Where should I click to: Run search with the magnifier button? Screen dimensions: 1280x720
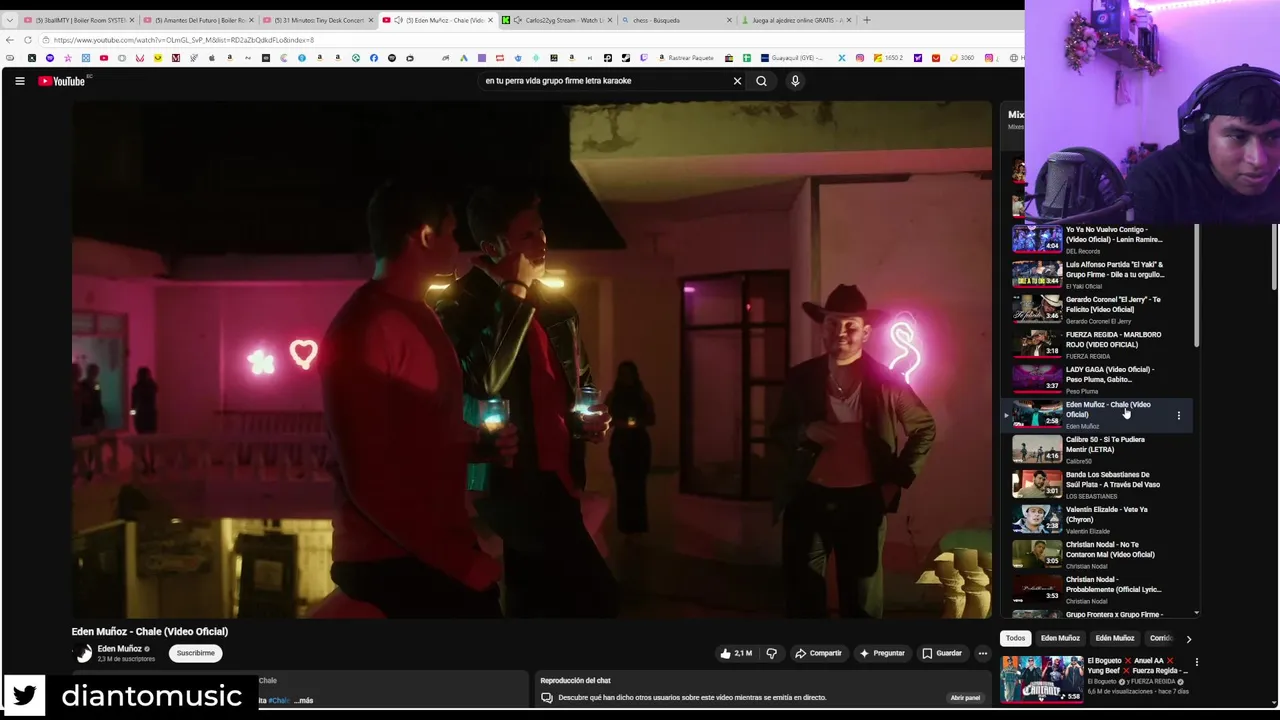[761, 81]
